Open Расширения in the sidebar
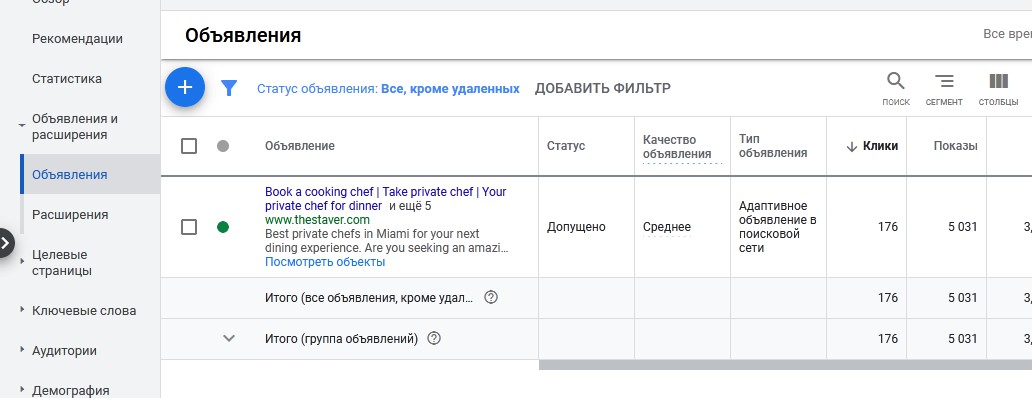The width and height of the screenshot is (1032, 398). [70, 214]
